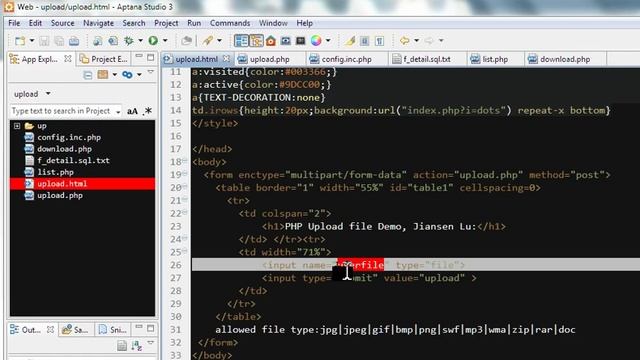Open the Window menu
This screenshot has height=360, width=640.
[273, 23]
